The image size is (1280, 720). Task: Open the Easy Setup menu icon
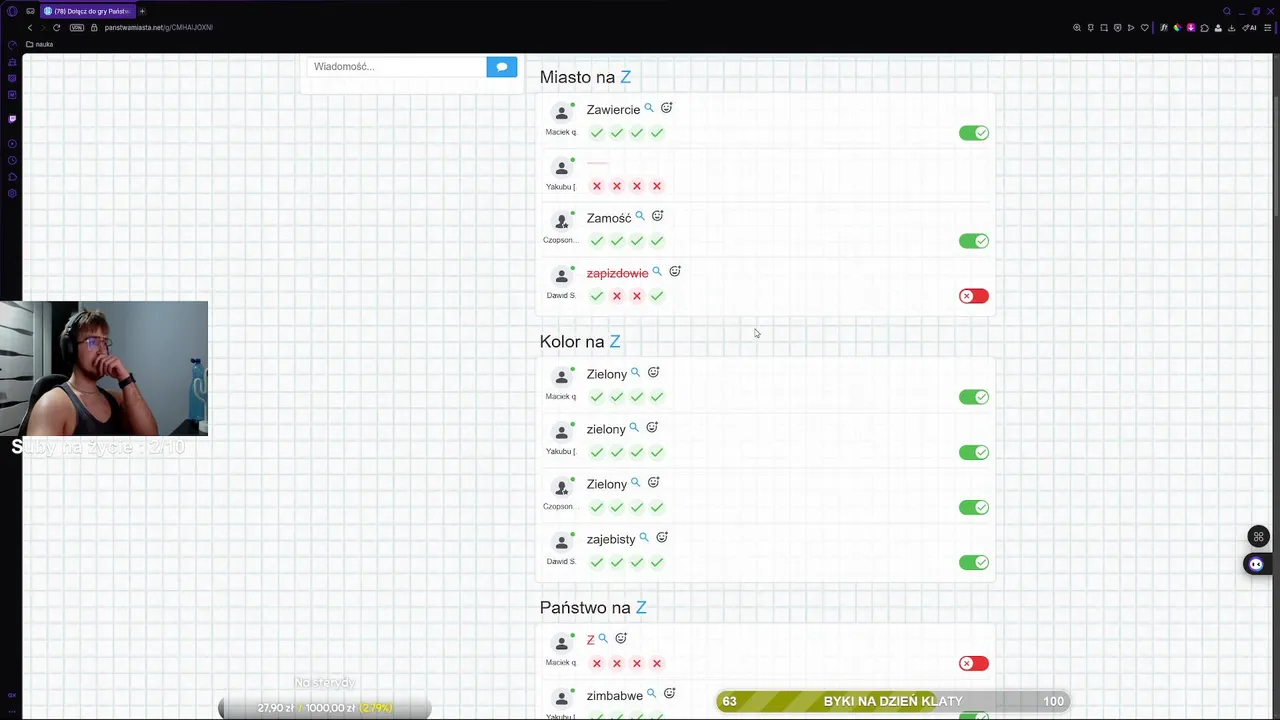1268,28
